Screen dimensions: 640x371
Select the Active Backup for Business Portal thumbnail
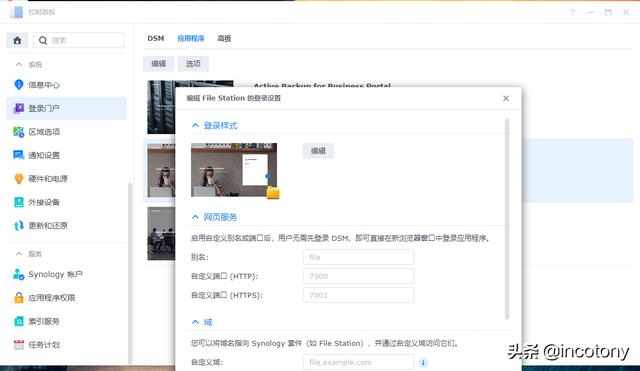tap(161, 107)
